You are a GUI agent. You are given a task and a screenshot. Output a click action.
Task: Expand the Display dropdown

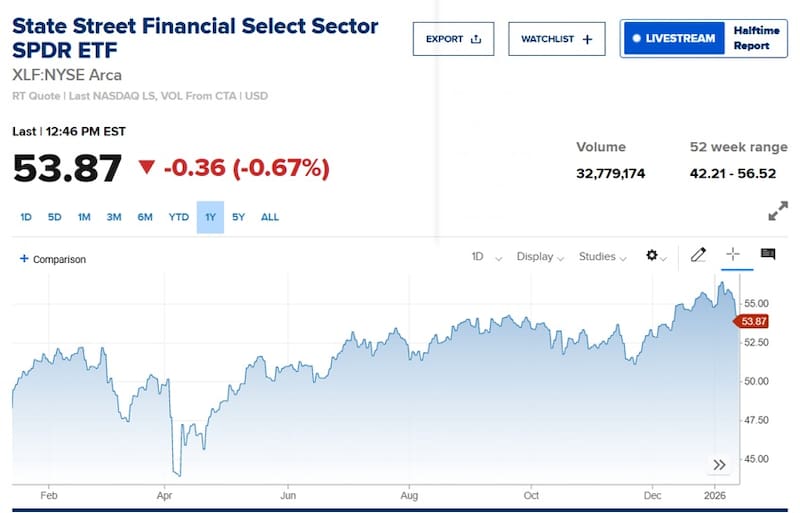coord(540,257)
